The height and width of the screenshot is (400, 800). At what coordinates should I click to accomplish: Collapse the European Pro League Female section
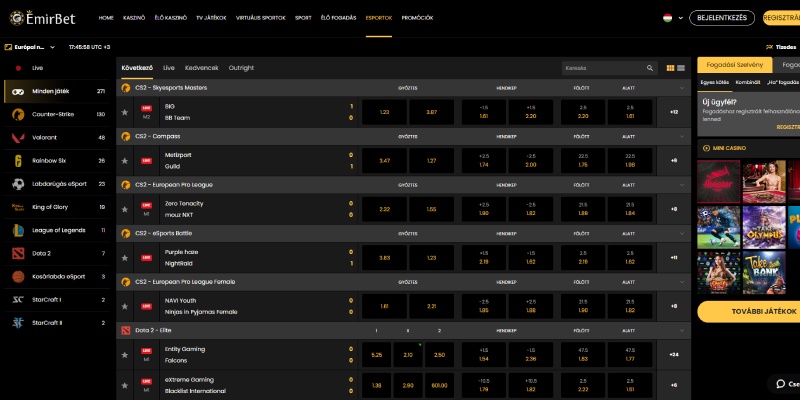click(682, 282)
